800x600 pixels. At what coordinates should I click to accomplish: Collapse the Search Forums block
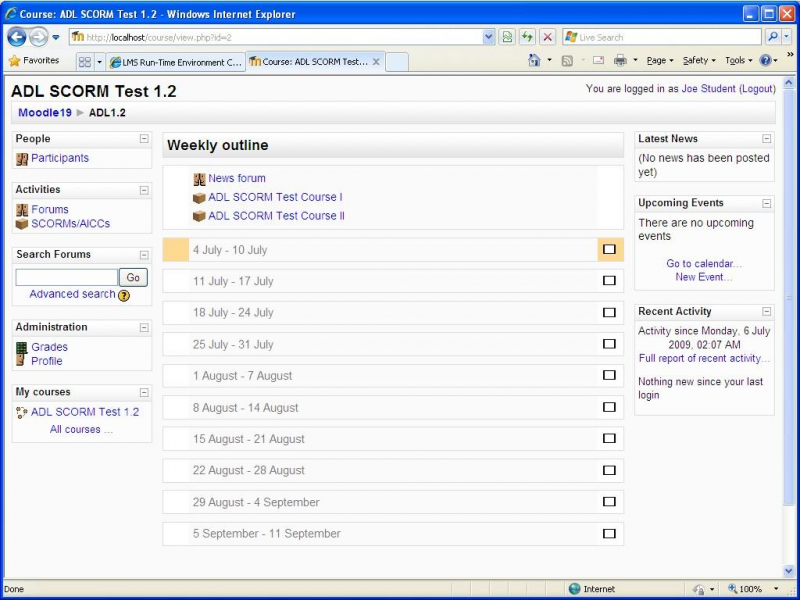click(x=144, y=255)
